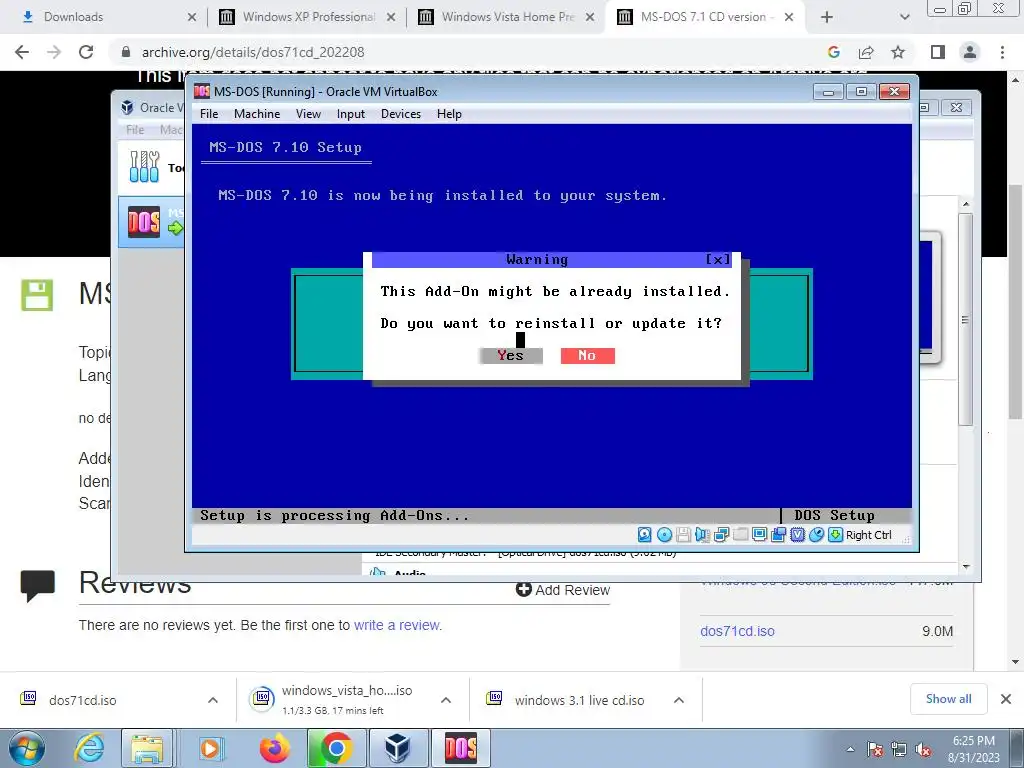Click the virtualization CPU 'V' status icon
Screen dimensions: 1024x768
coord(797,535)
